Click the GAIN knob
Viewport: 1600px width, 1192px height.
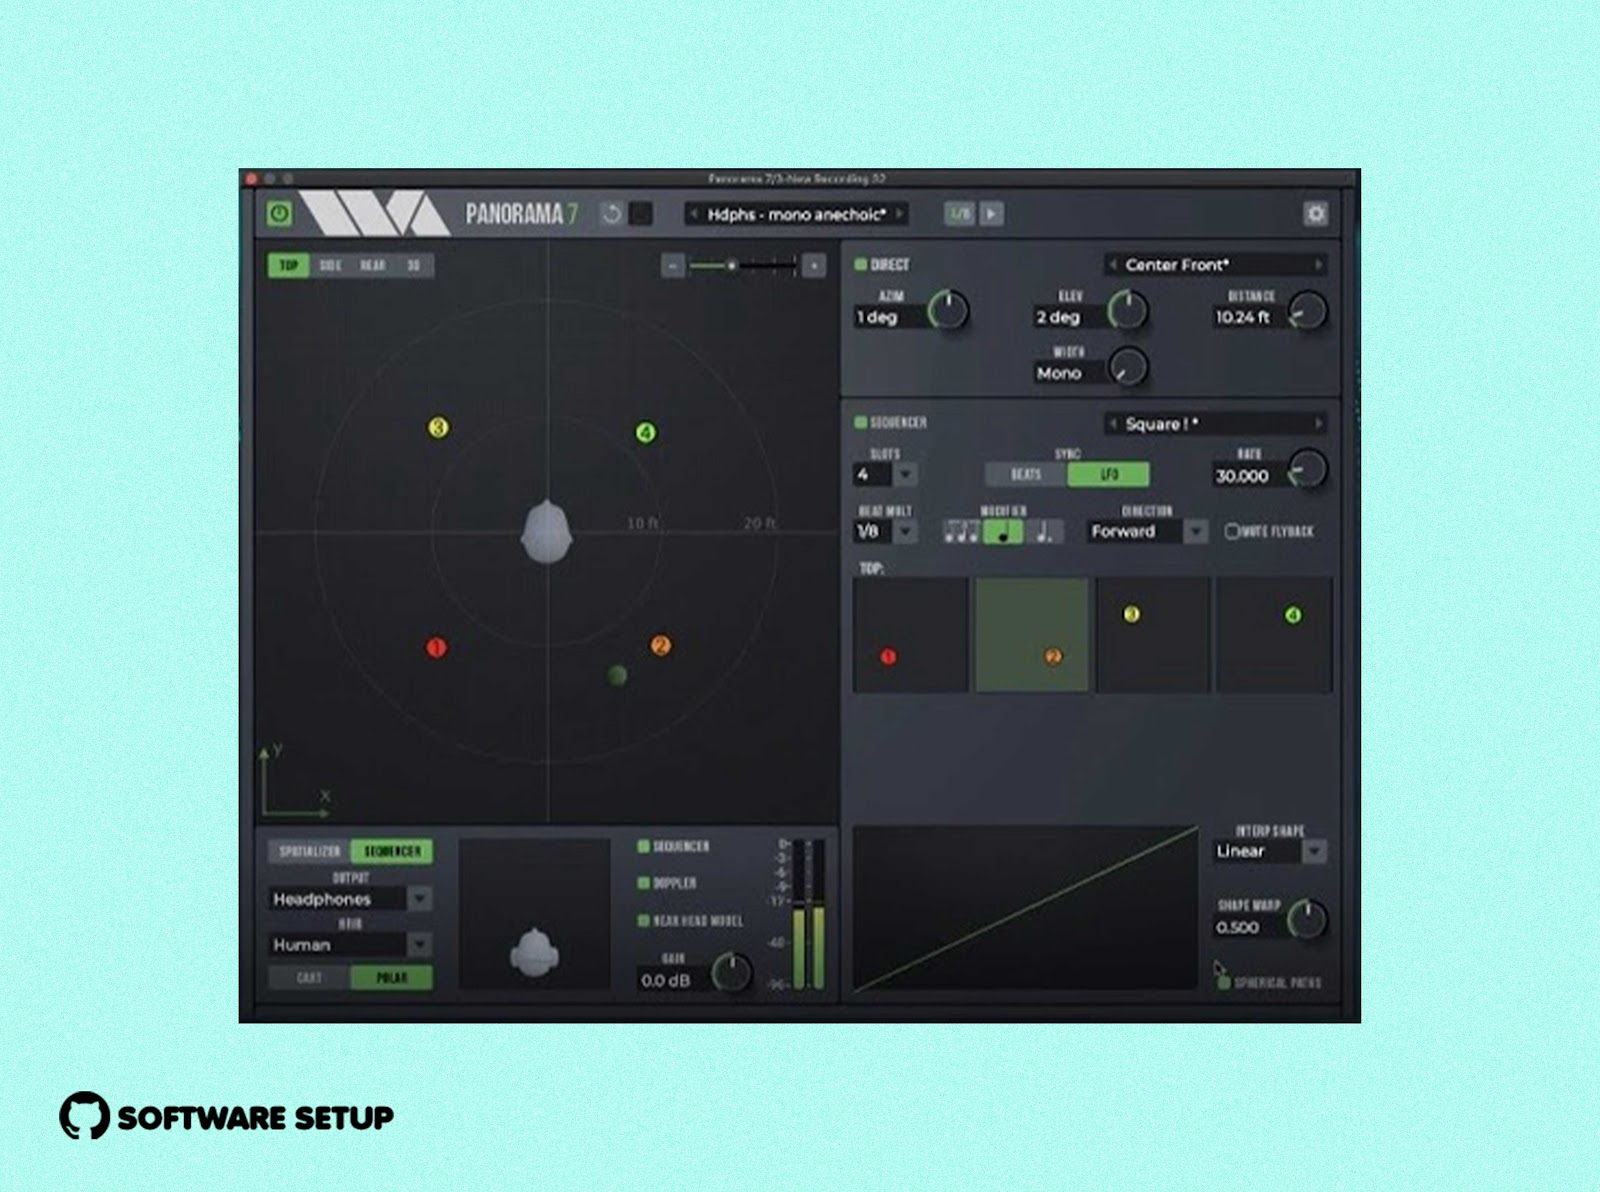[x=732, y=973]
